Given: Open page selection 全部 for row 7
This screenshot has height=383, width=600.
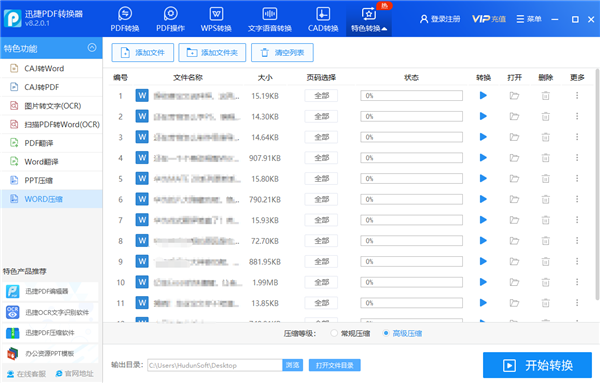Looking at the screenshot, I should [321, 220].
